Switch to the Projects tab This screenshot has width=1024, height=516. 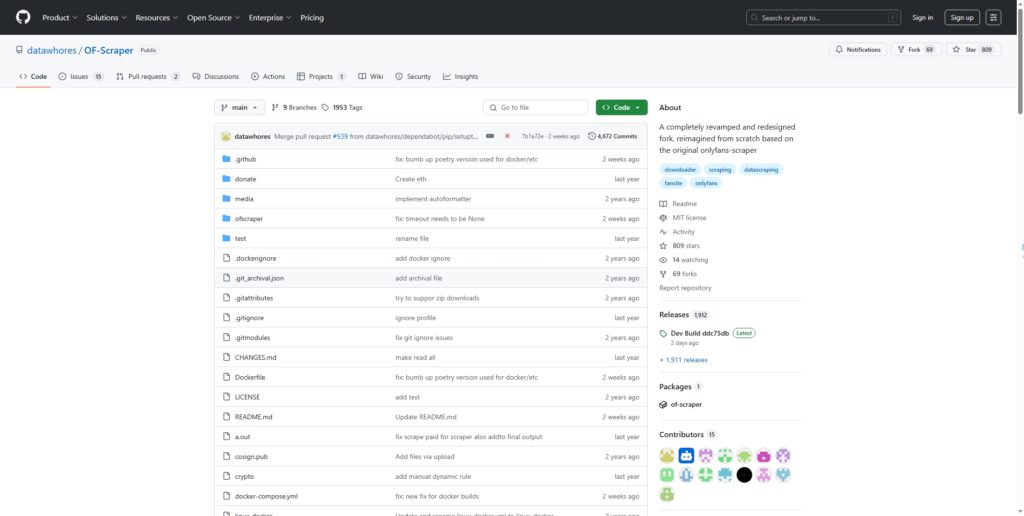pos(321,76)
